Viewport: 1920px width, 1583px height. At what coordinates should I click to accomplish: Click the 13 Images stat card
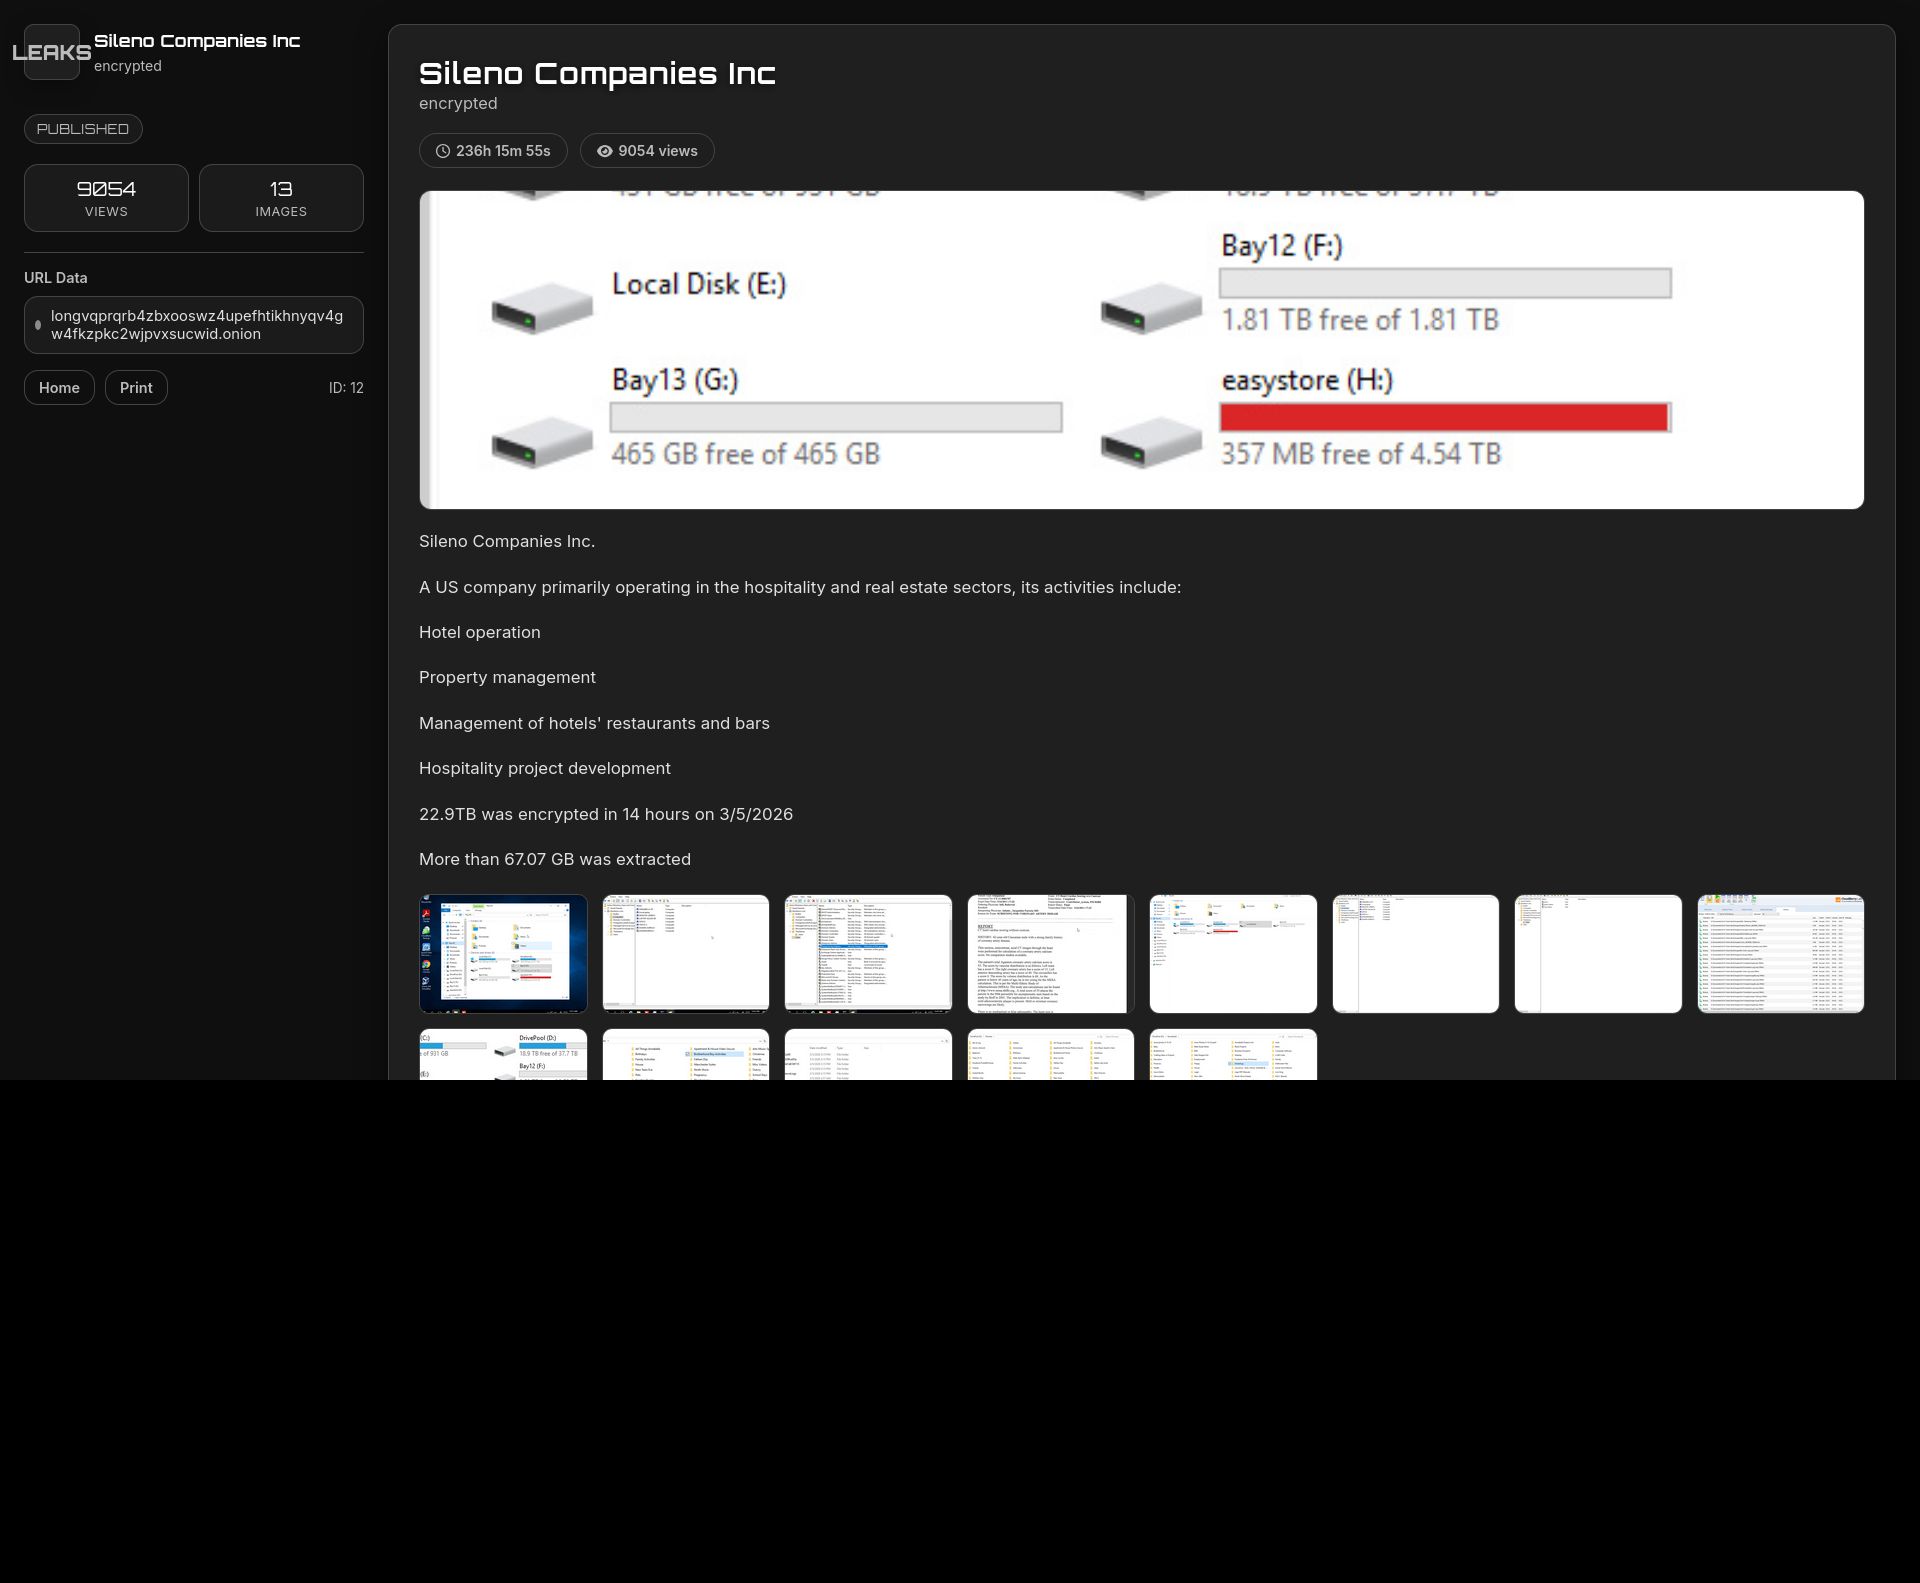click(281, 198)
